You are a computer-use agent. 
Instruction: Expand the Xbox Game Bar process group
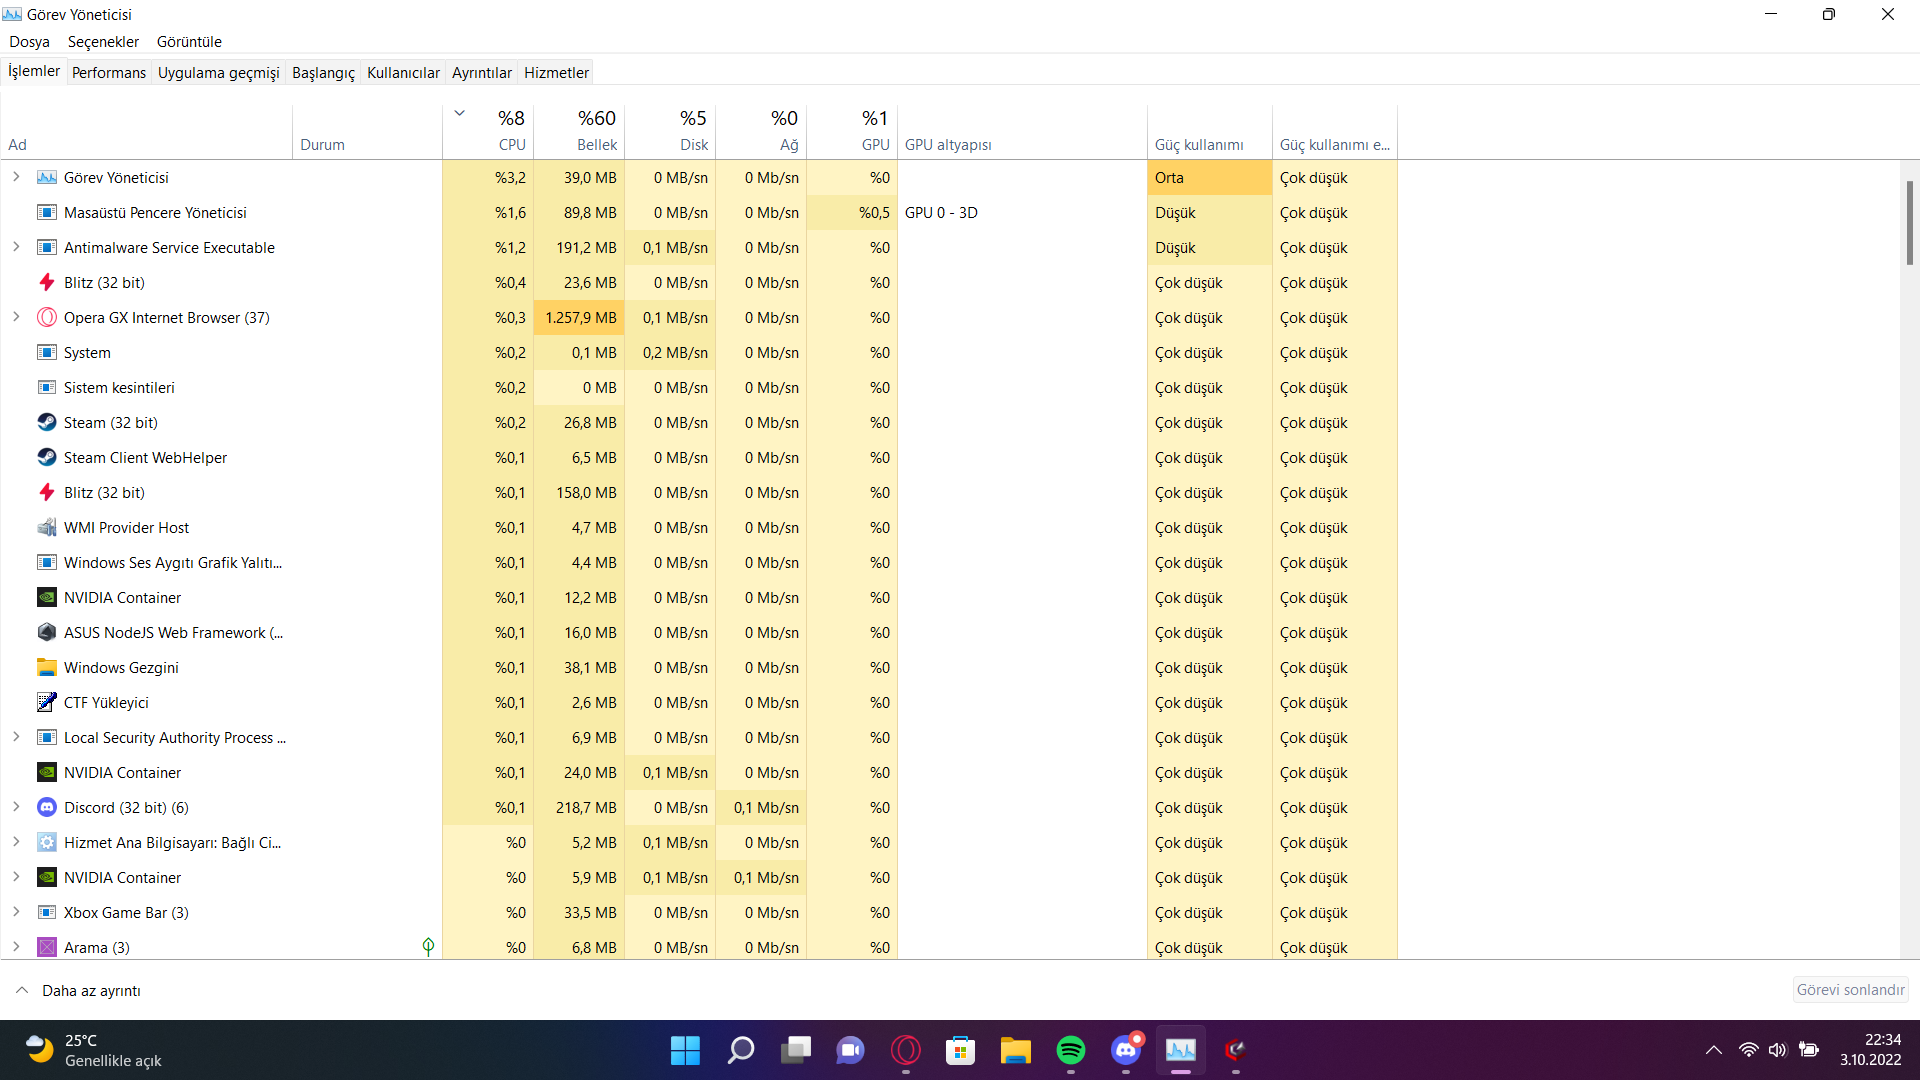16,912
